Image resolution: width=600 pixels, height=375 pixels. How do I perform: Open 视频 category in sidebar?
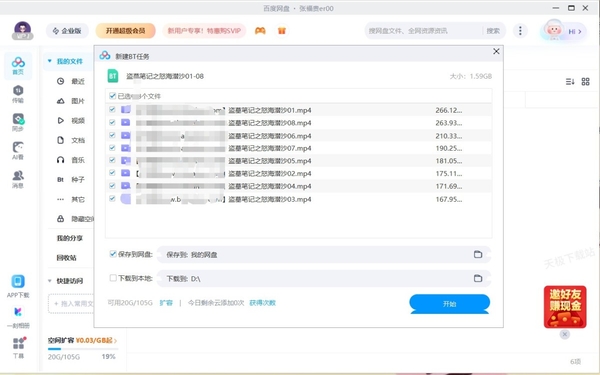[71, 121]
